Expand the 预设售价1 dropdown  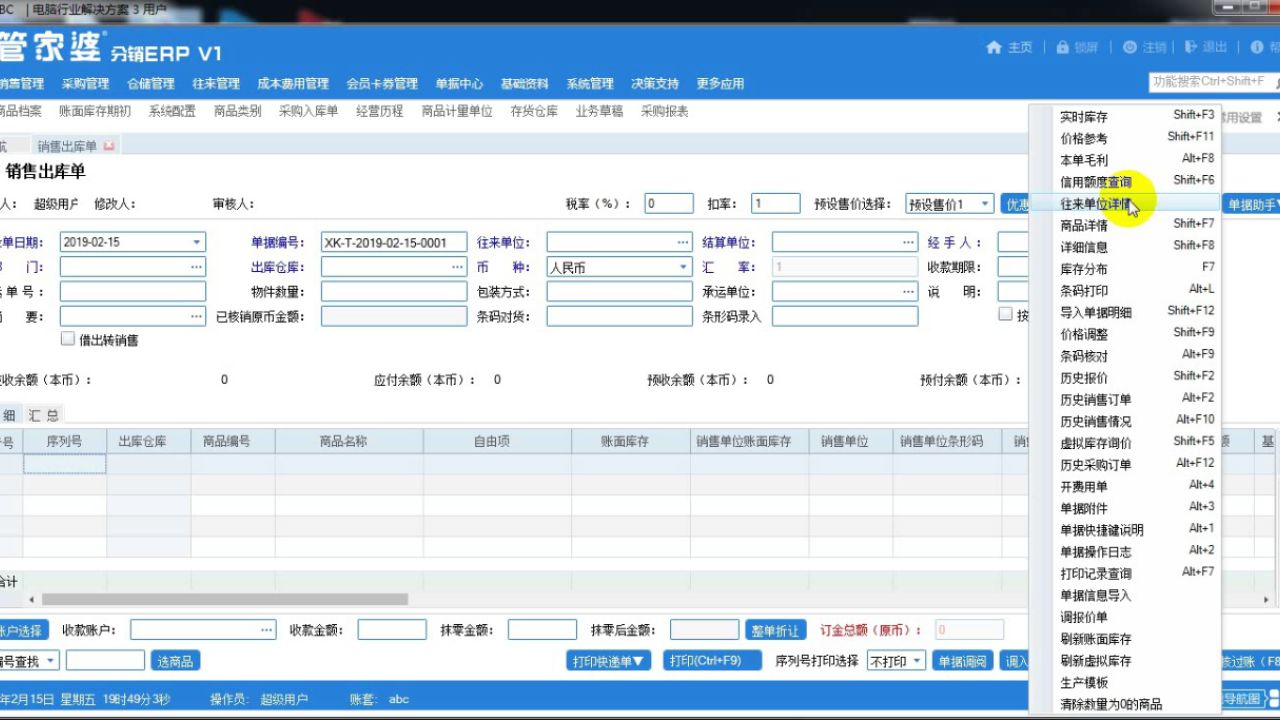984,204
